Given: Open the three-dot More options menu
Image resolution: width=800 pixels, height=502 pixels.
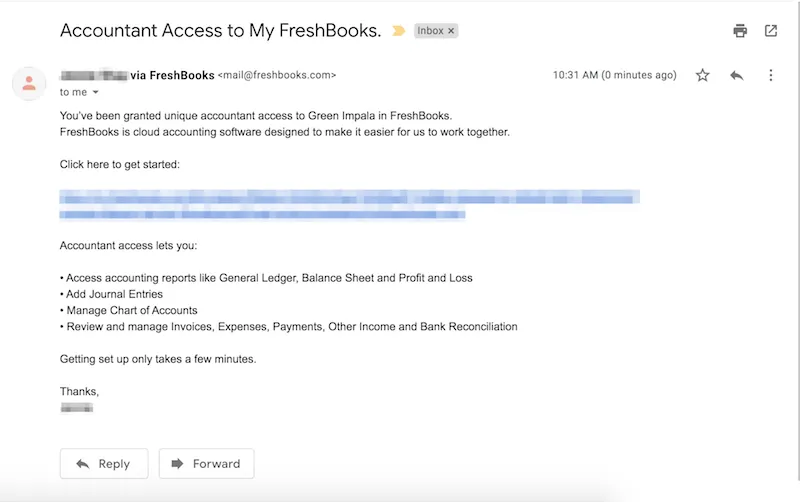Looking at the screenshot, I should 771,75.
